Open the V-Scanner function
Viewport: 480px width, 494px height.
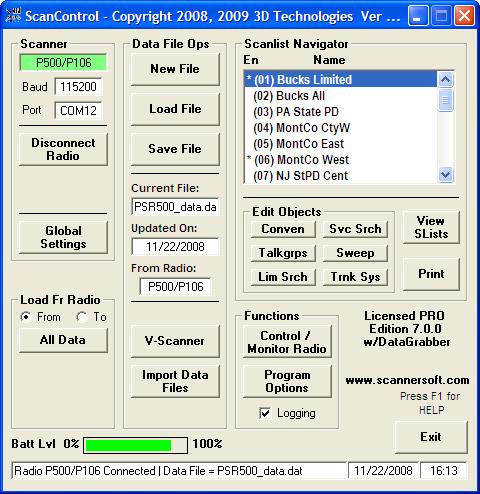(x=175, y=341)
